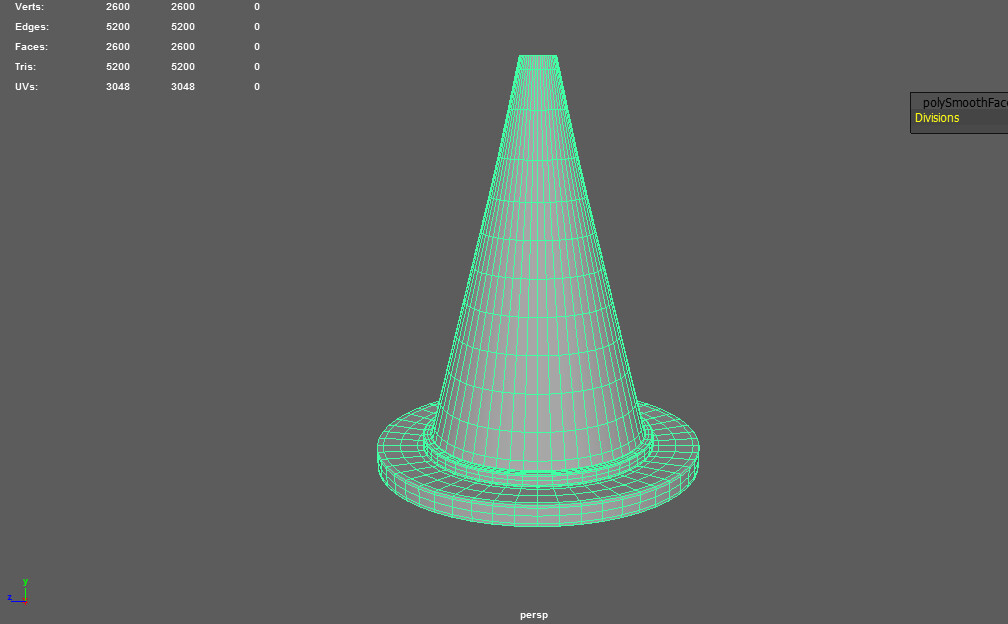This screenshot has width=1008, height=624.
Task: Click the Divisions label text
Action: [x=936, y=117]
